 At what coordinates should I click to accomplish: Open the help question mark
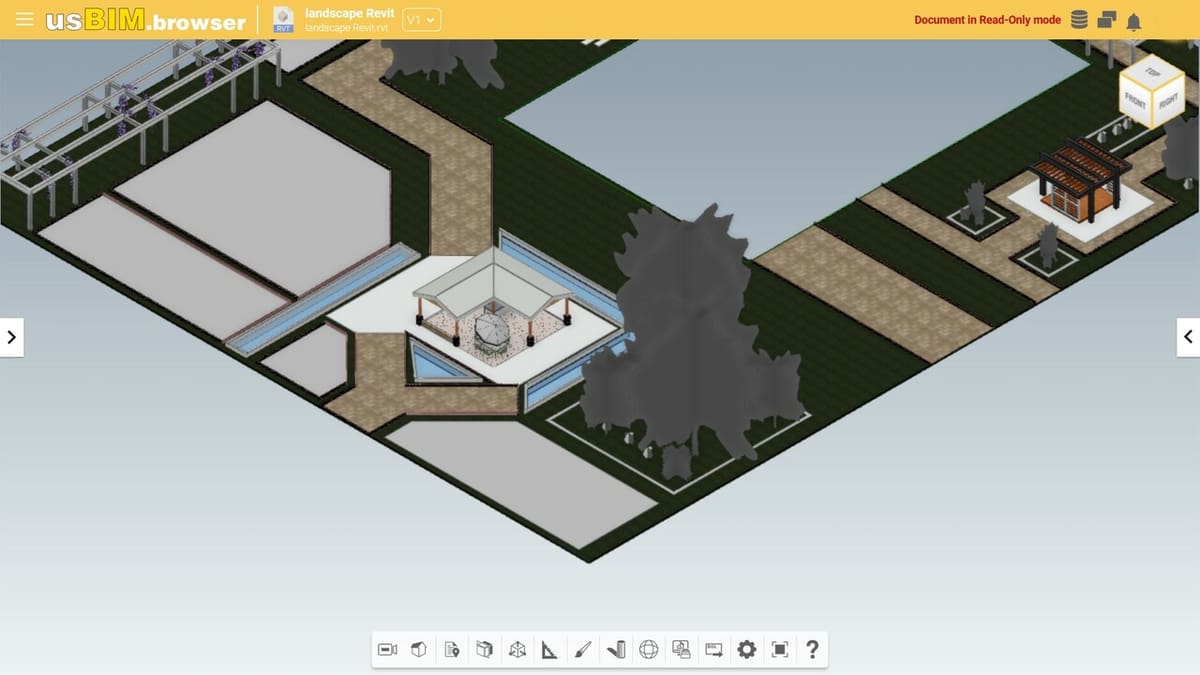[x=812, y=650]
